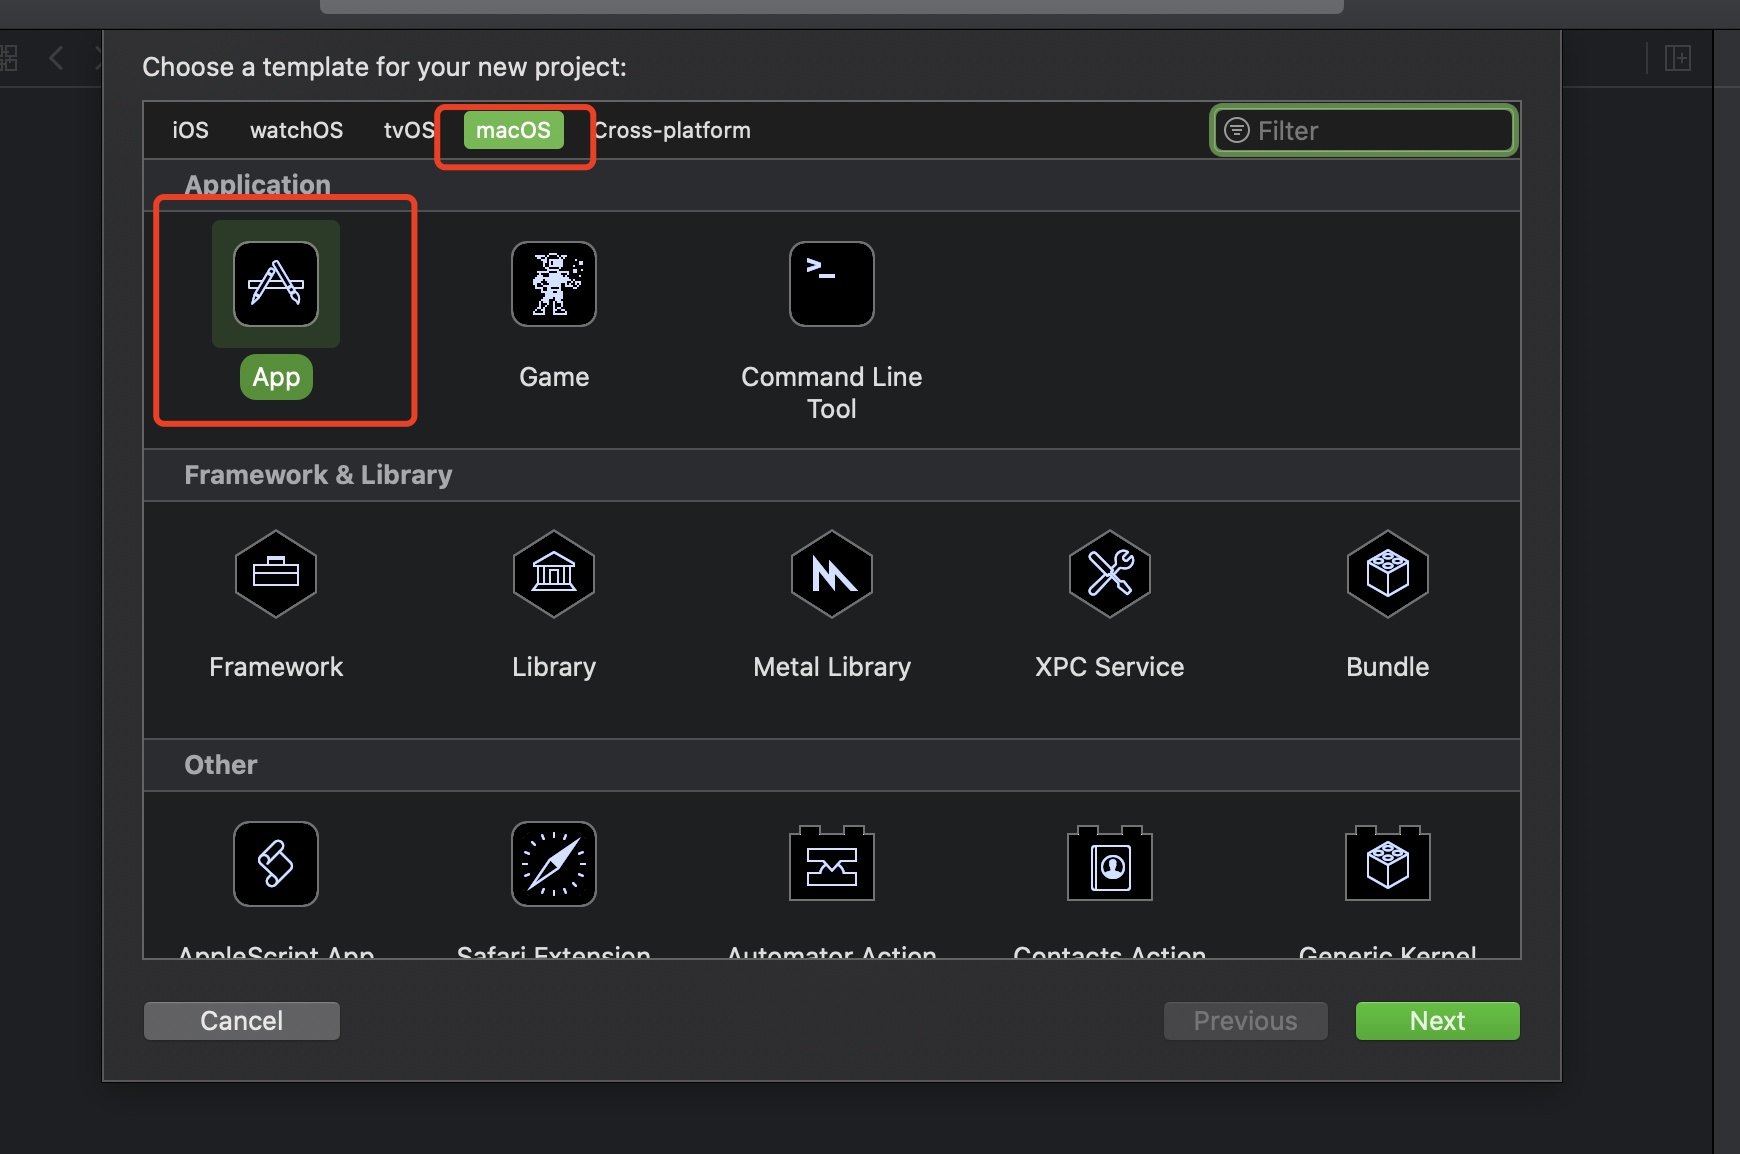Click the Library label text
1740x1154 pixels.
554,667
